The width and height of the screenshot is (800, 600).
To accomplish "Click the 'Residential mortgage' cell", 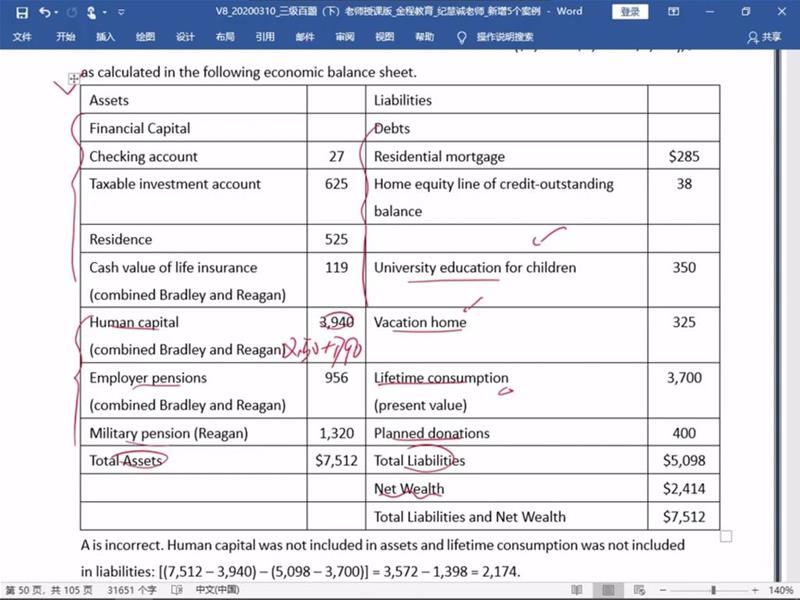I will point(507,156).
